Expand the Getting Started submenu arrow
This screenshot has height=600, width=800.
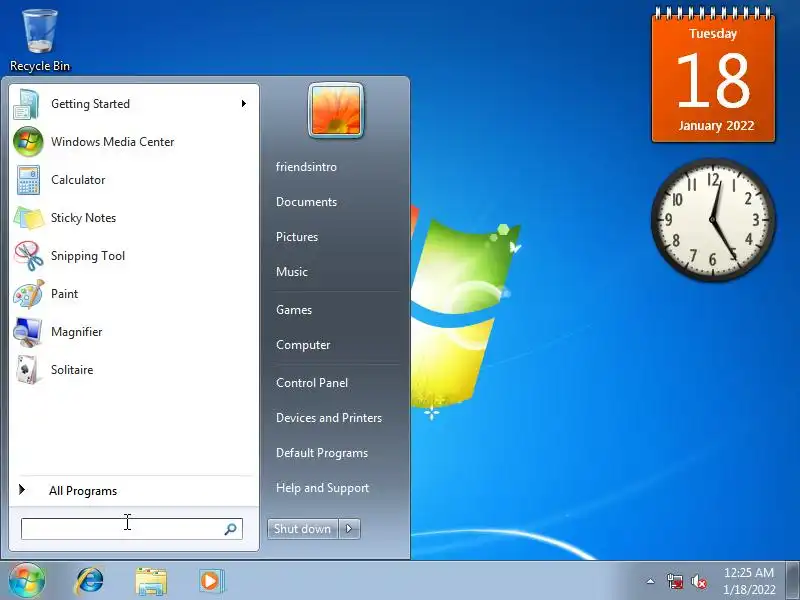tap(244, 104)
